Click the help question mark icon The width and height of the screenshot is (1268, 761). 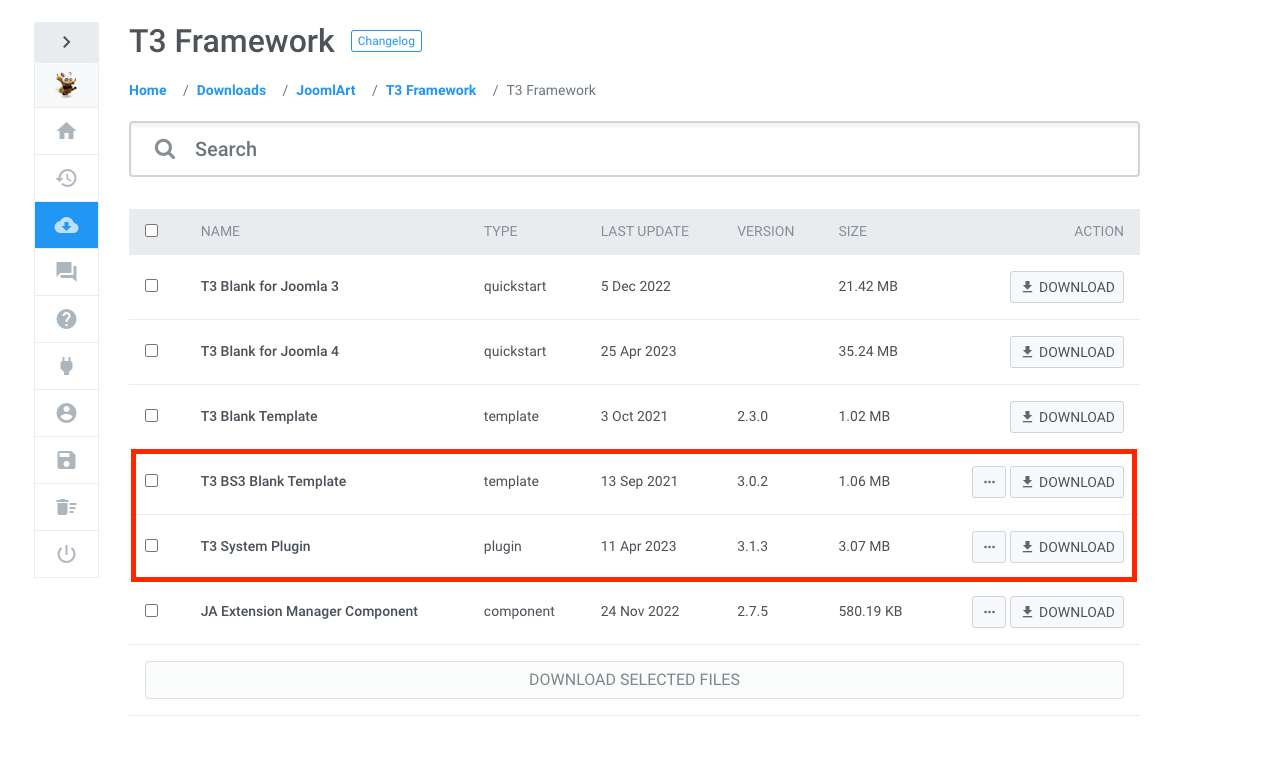pyautogui.click(x=66, y=319)
